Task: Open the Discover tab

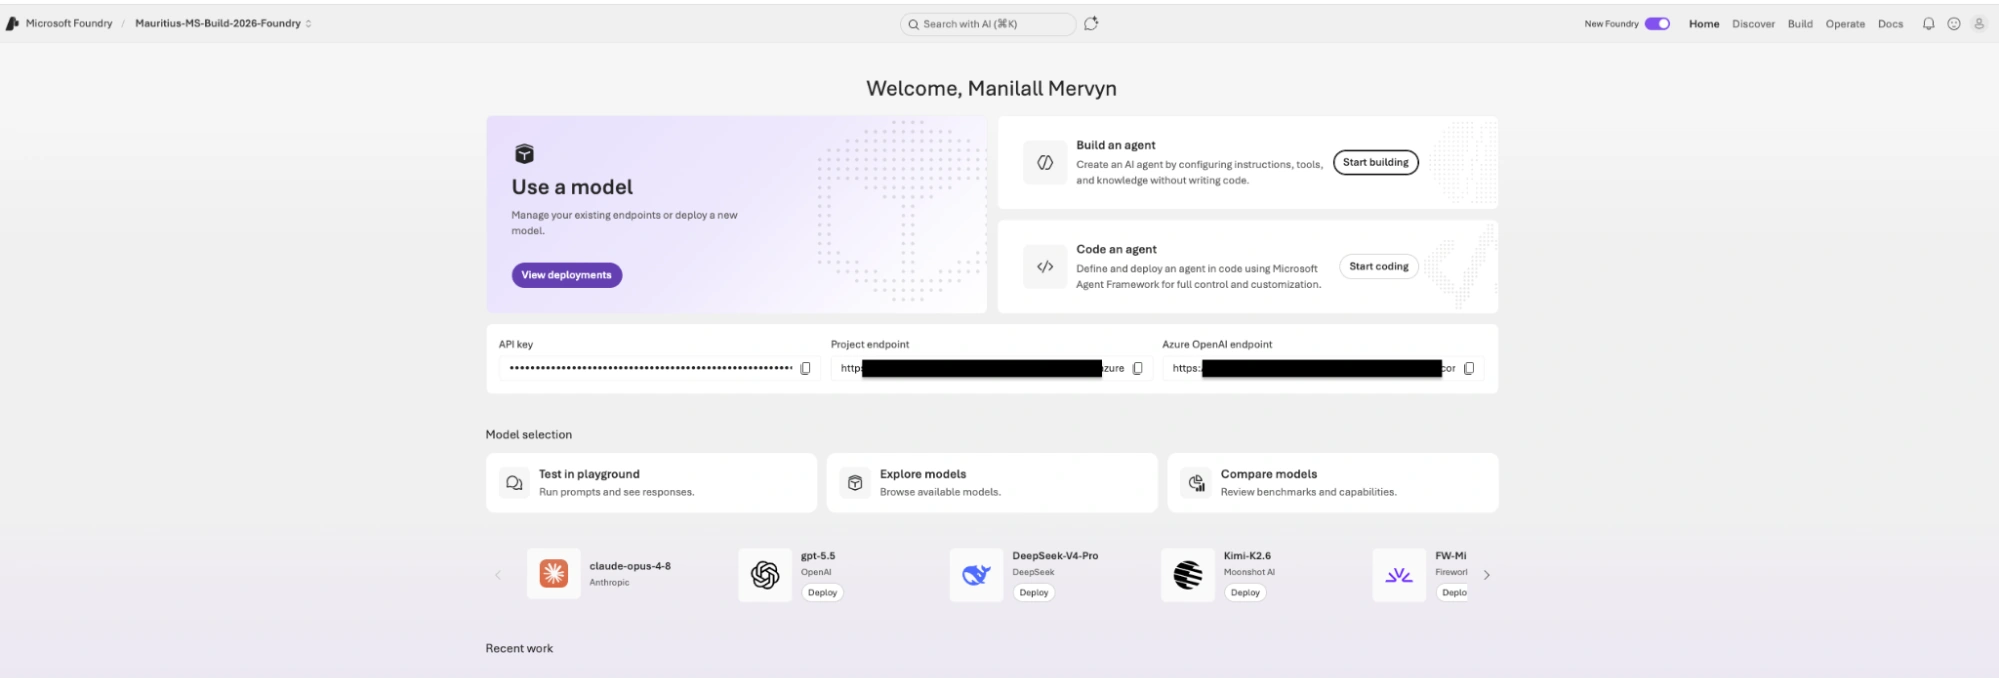Action: coord(1753,24)
